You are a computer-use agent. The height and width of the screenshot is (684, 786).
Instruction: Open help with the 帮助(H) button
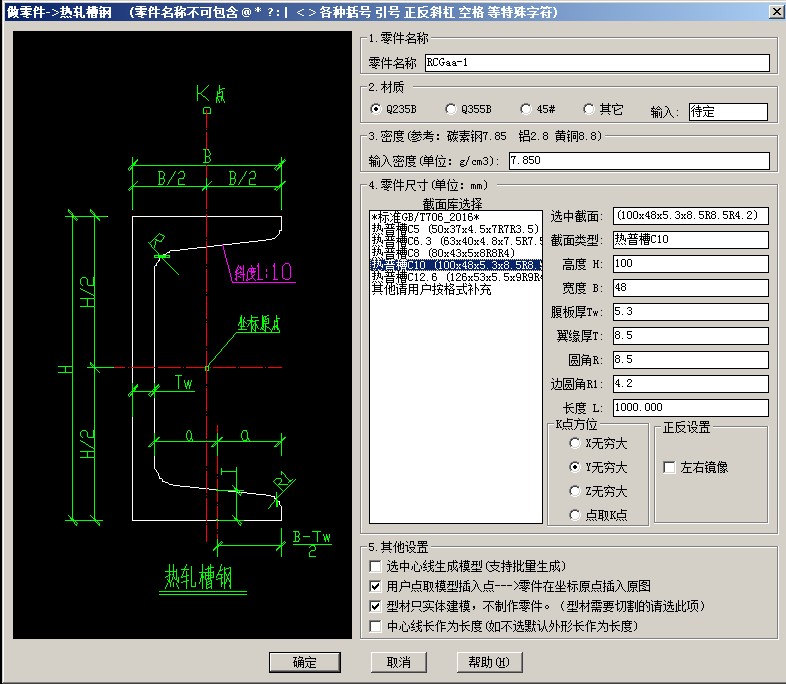click(489, 662)
